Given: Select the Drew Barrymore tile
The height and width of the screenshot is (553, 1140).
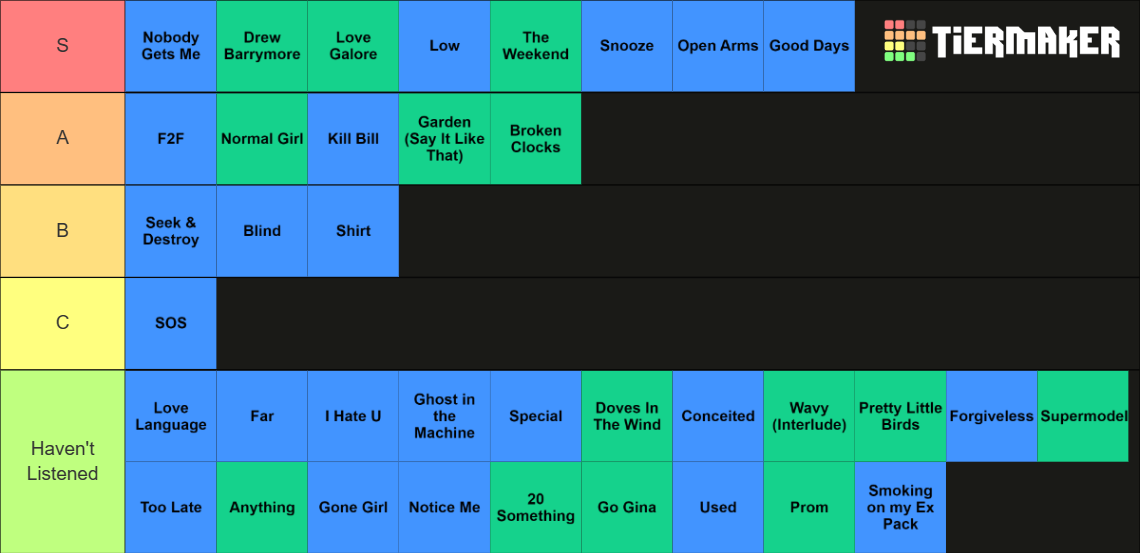Looking at the screenshot, I should point(262,46).
